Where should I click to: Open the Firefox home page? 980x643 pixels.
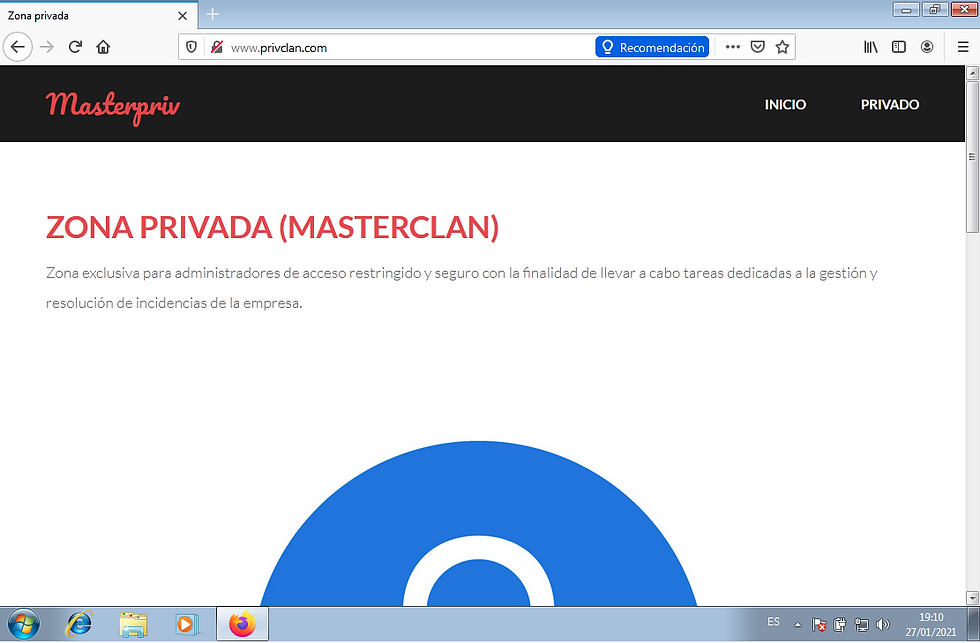point(103,47)
